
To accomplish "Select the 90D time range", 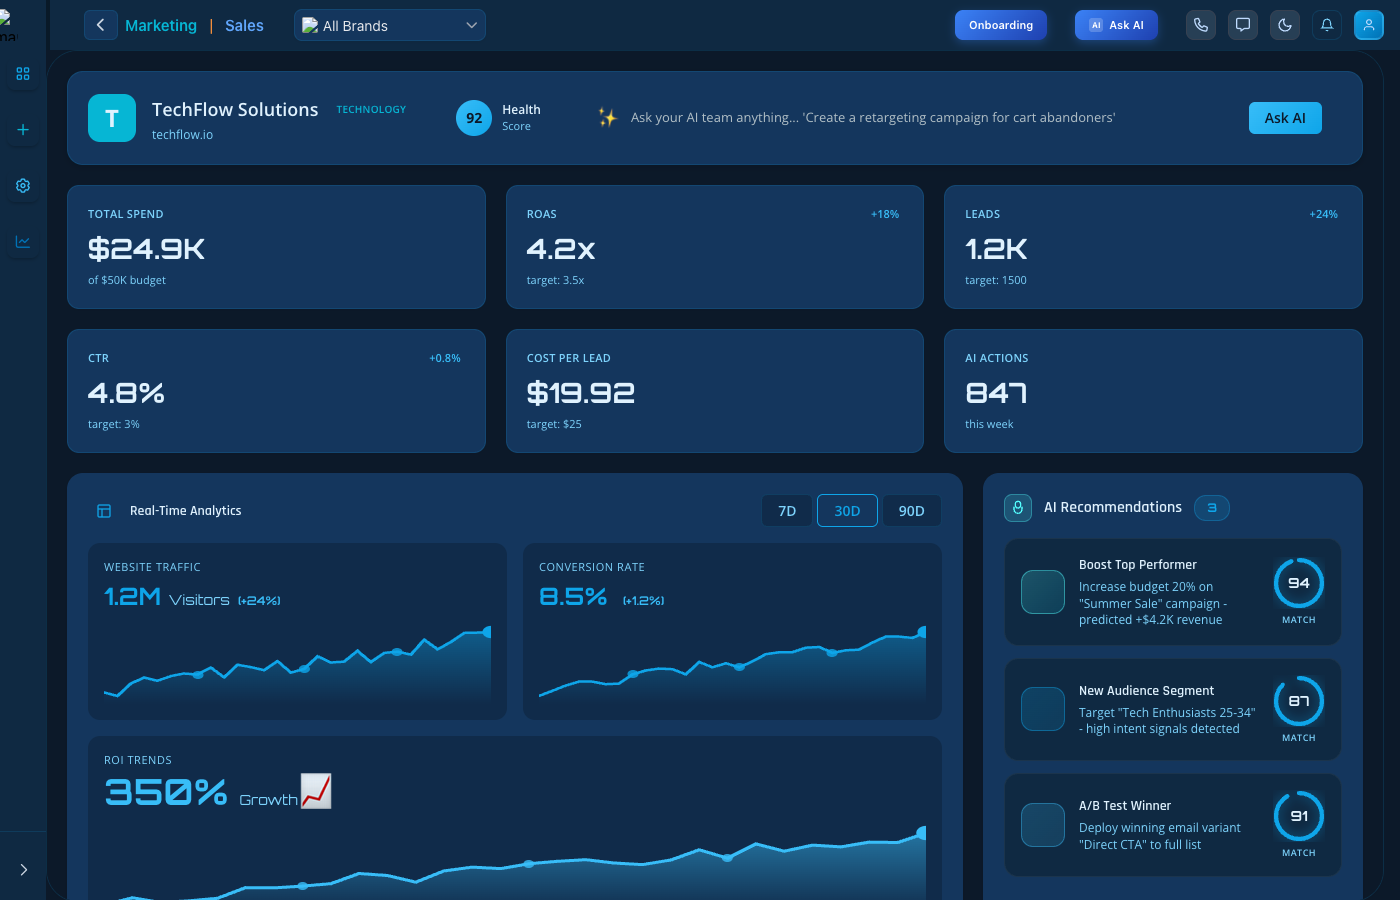I will click(911, 511).
